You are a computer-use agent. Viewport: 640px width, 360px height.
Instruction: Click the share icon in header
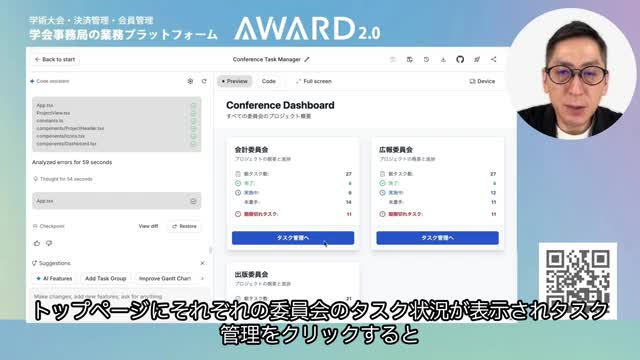(x=493, y=60)
